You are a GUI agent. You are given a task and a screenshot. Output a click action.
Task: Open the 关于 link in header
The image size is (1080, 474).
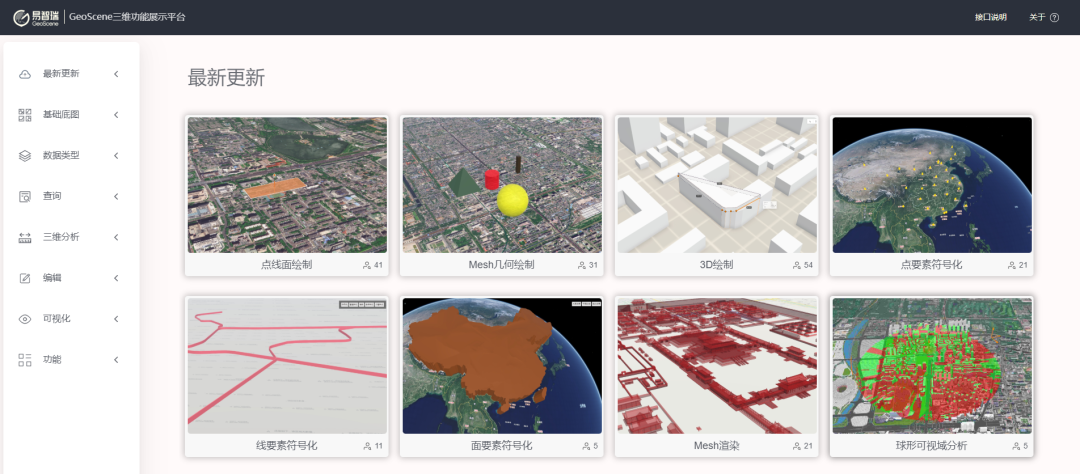click(x=1037, y=17)
